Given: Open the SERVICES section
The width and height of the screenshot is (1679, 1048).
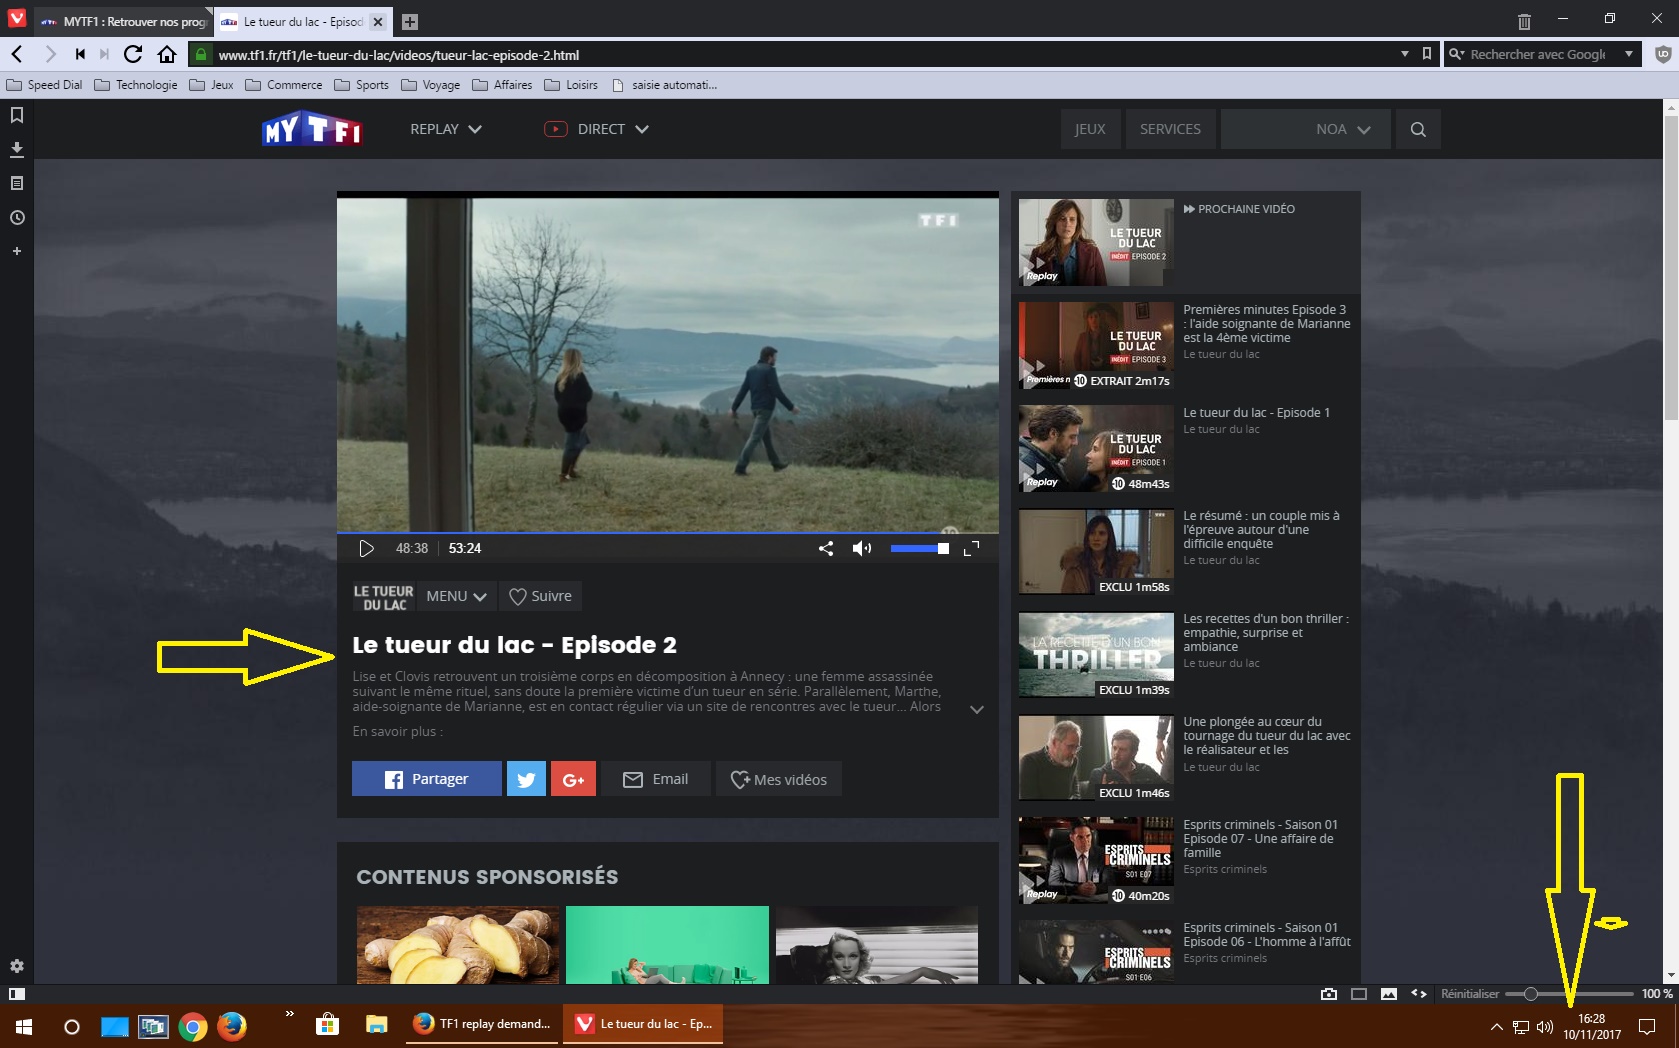Looking at the screenshot, I should point(1170,129).
